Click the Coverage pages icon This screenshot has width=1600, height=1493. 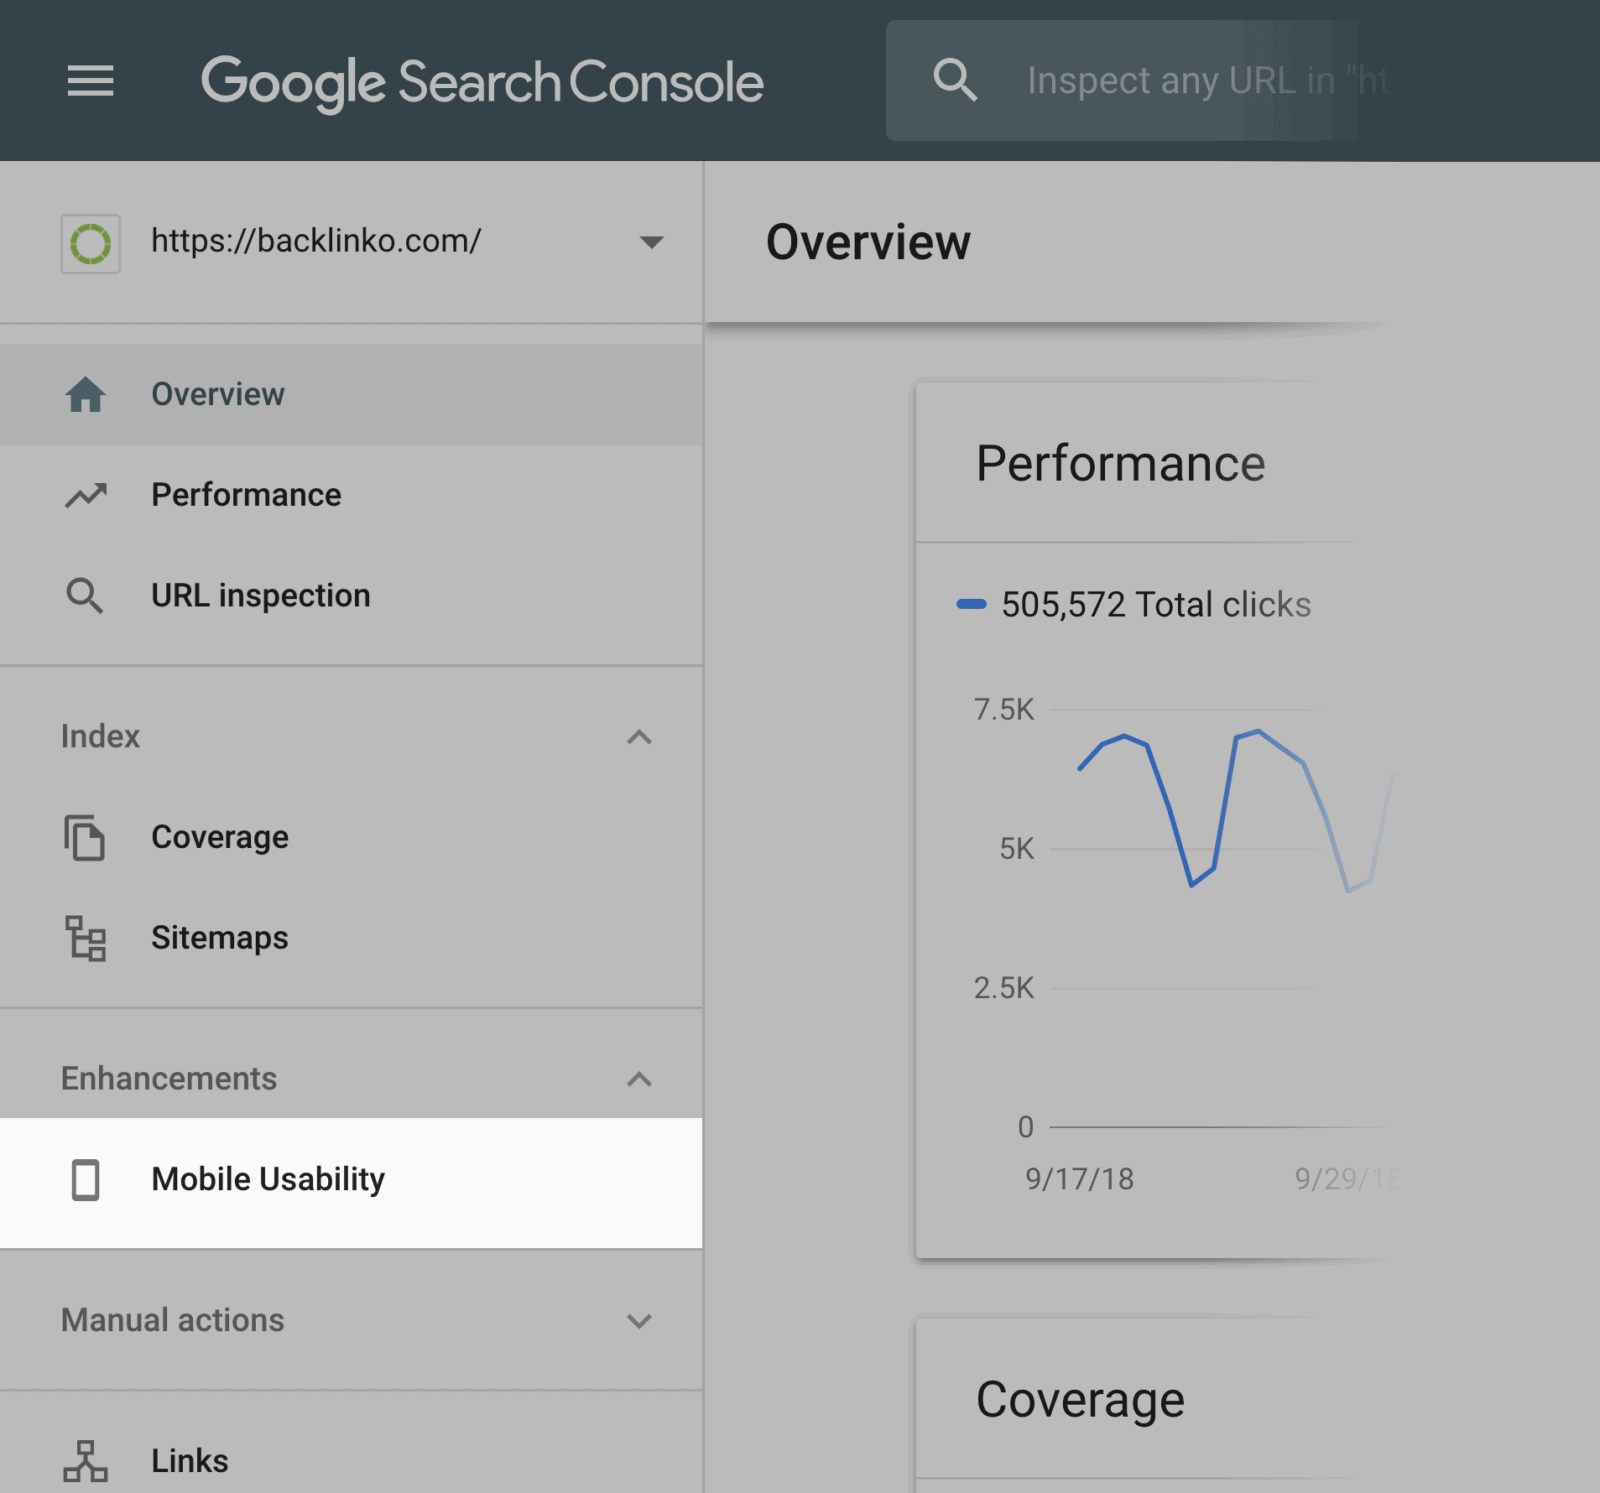click(86, 838)
